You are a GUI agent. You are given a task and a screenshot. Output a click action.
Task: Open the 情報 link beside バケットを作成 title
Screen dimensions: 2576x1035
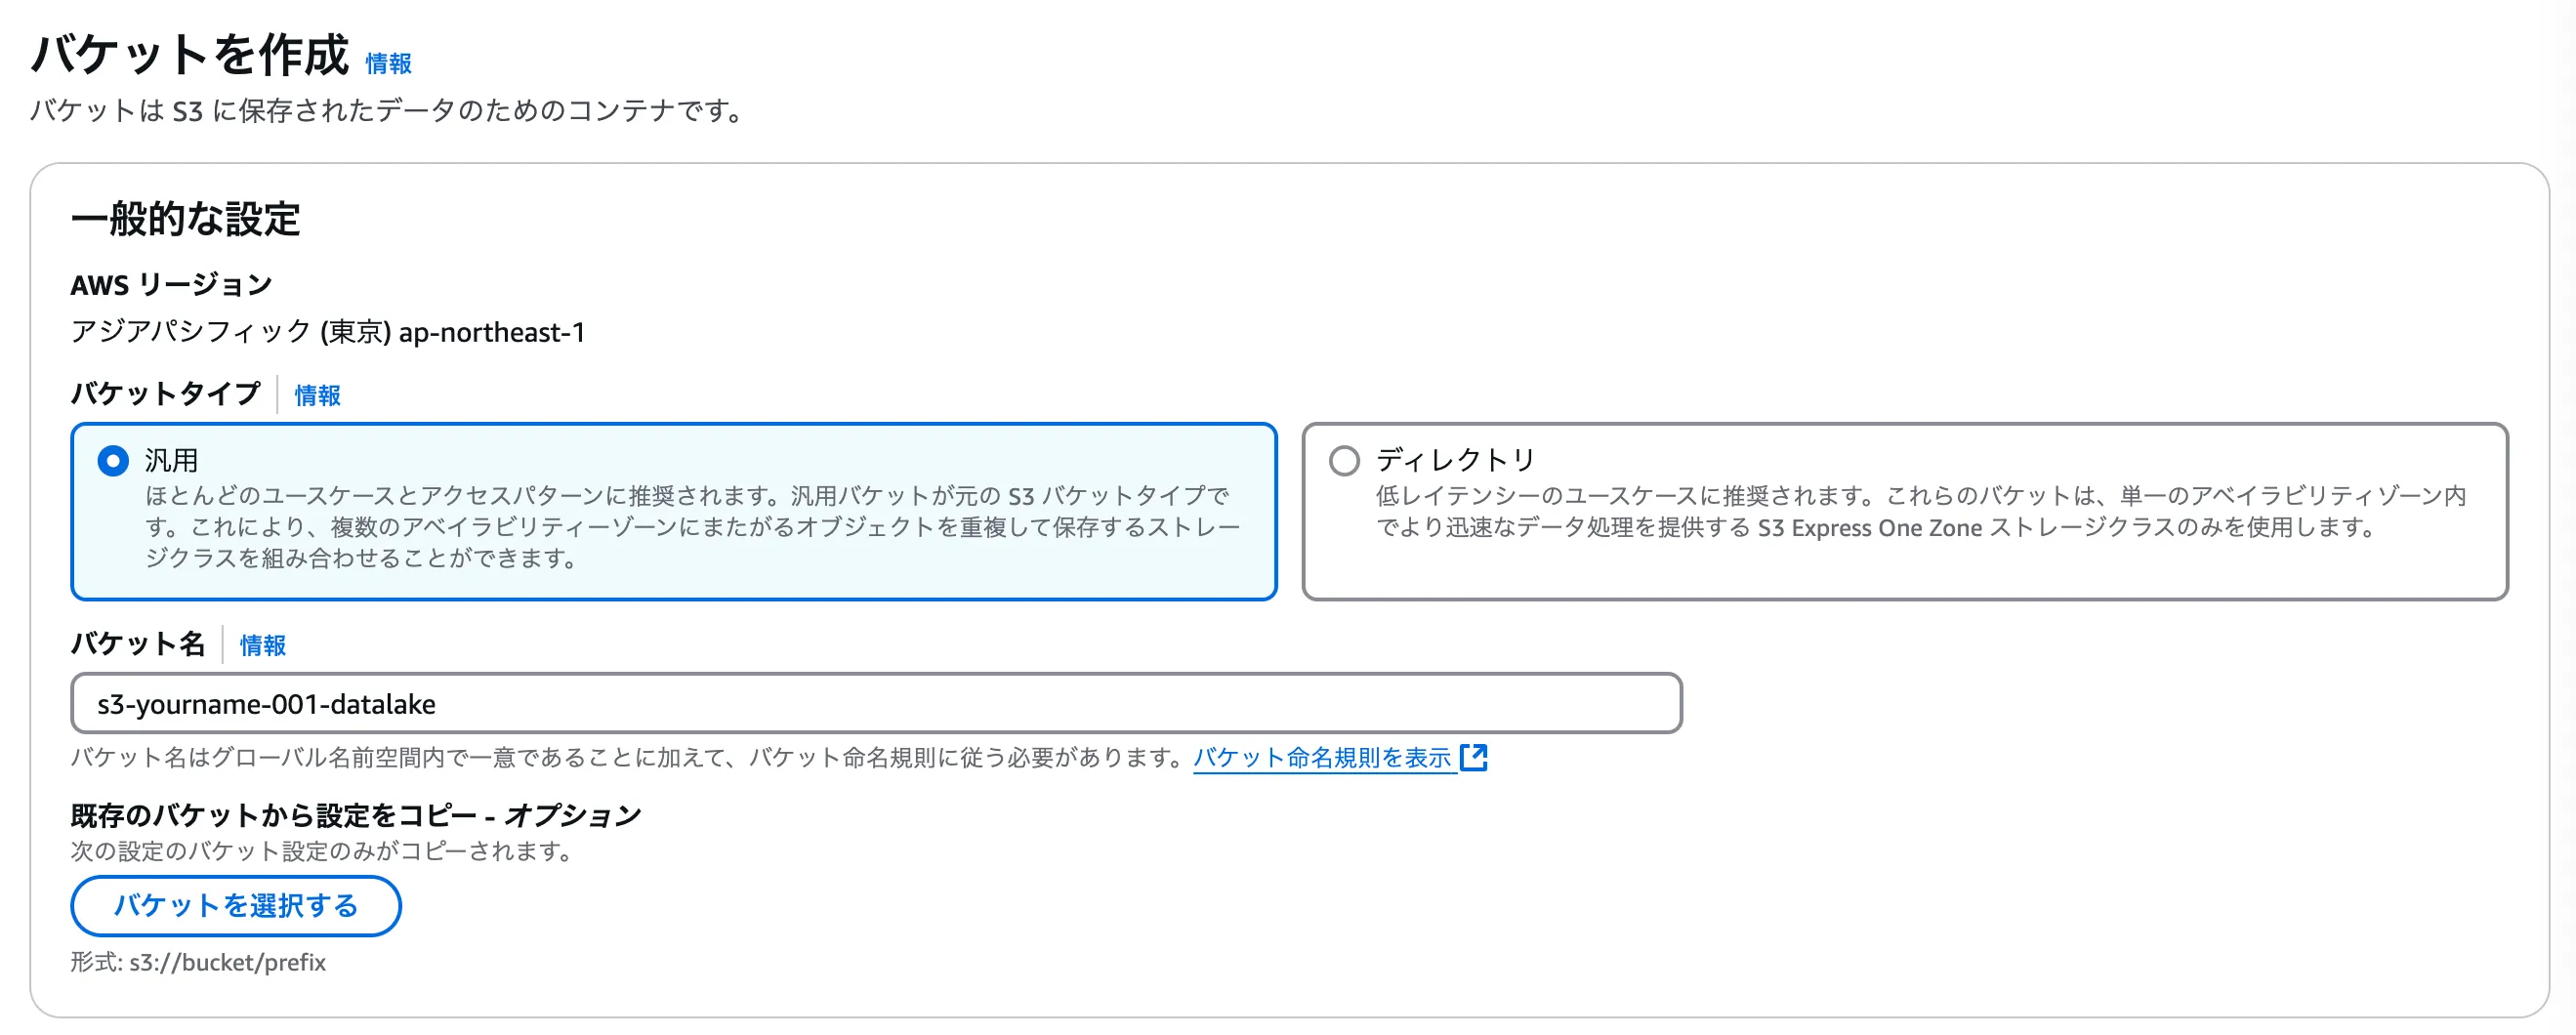(x=388, y=64)
